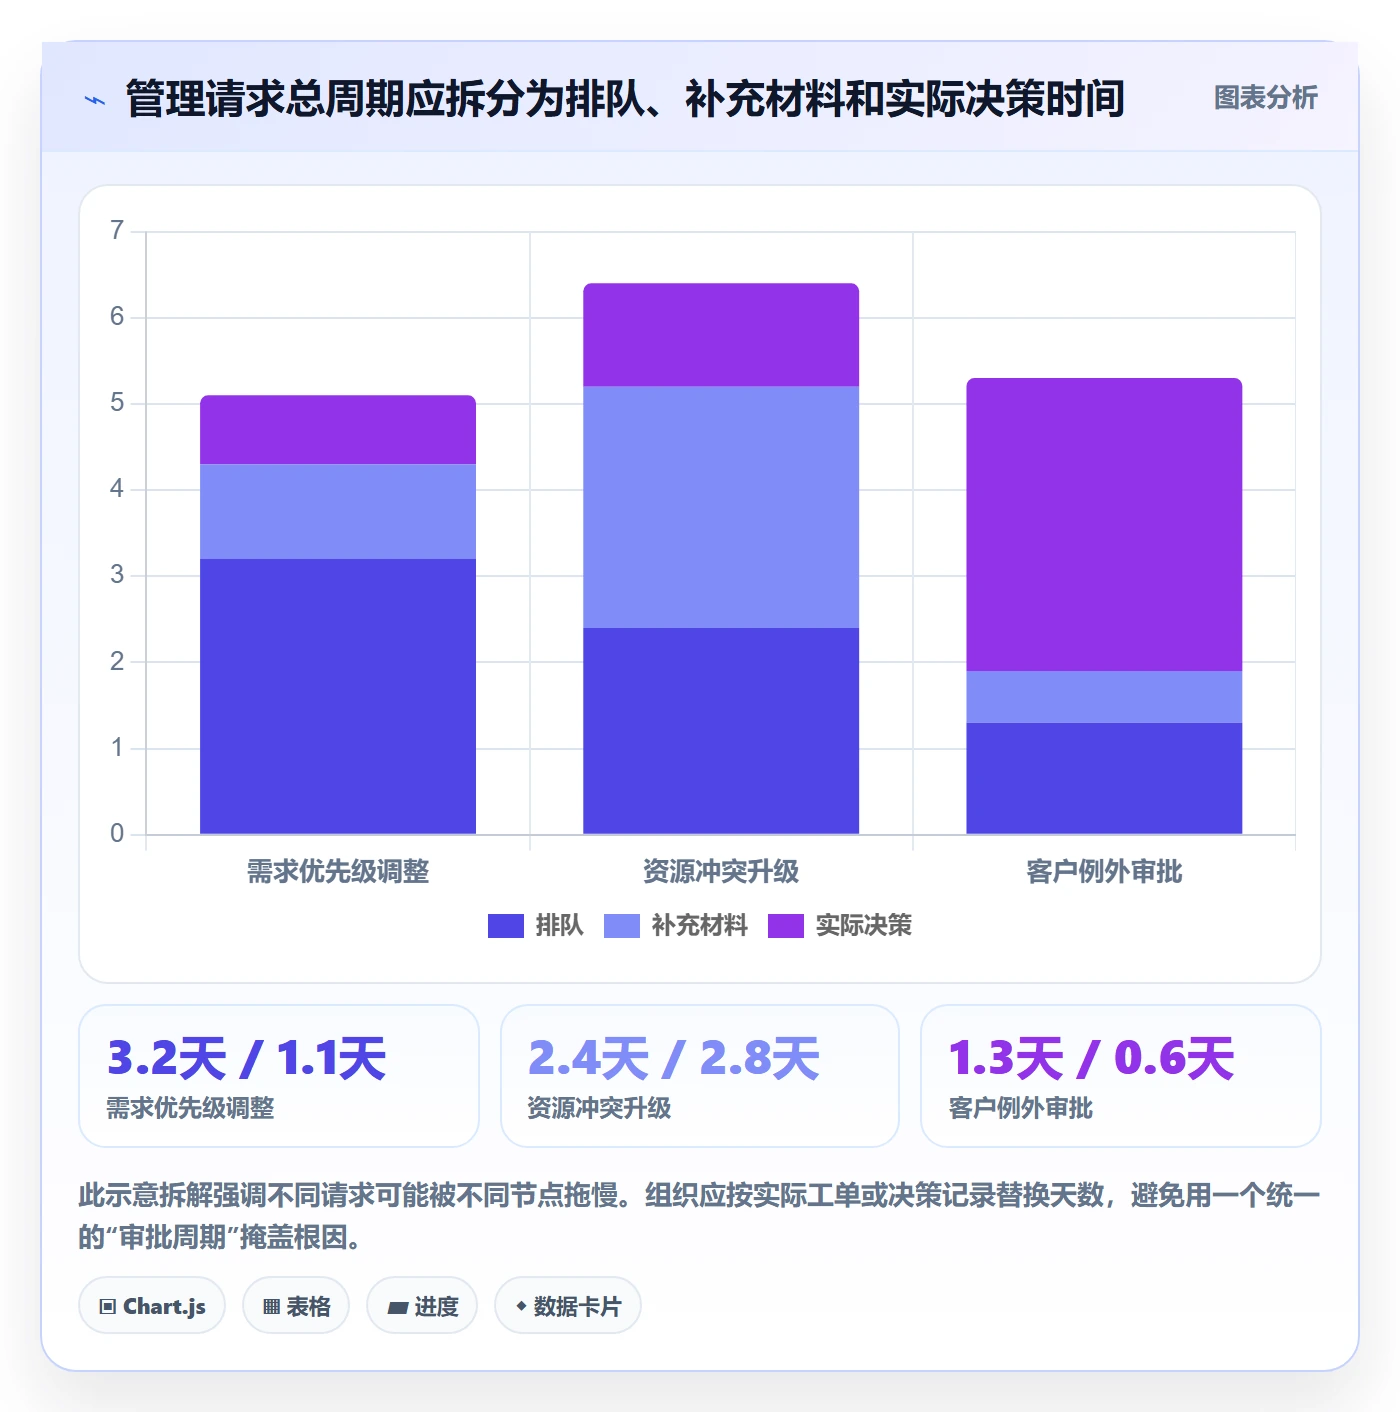Click 补充材料 segment of 客户例外审批 bar

tap(1104, 697)
